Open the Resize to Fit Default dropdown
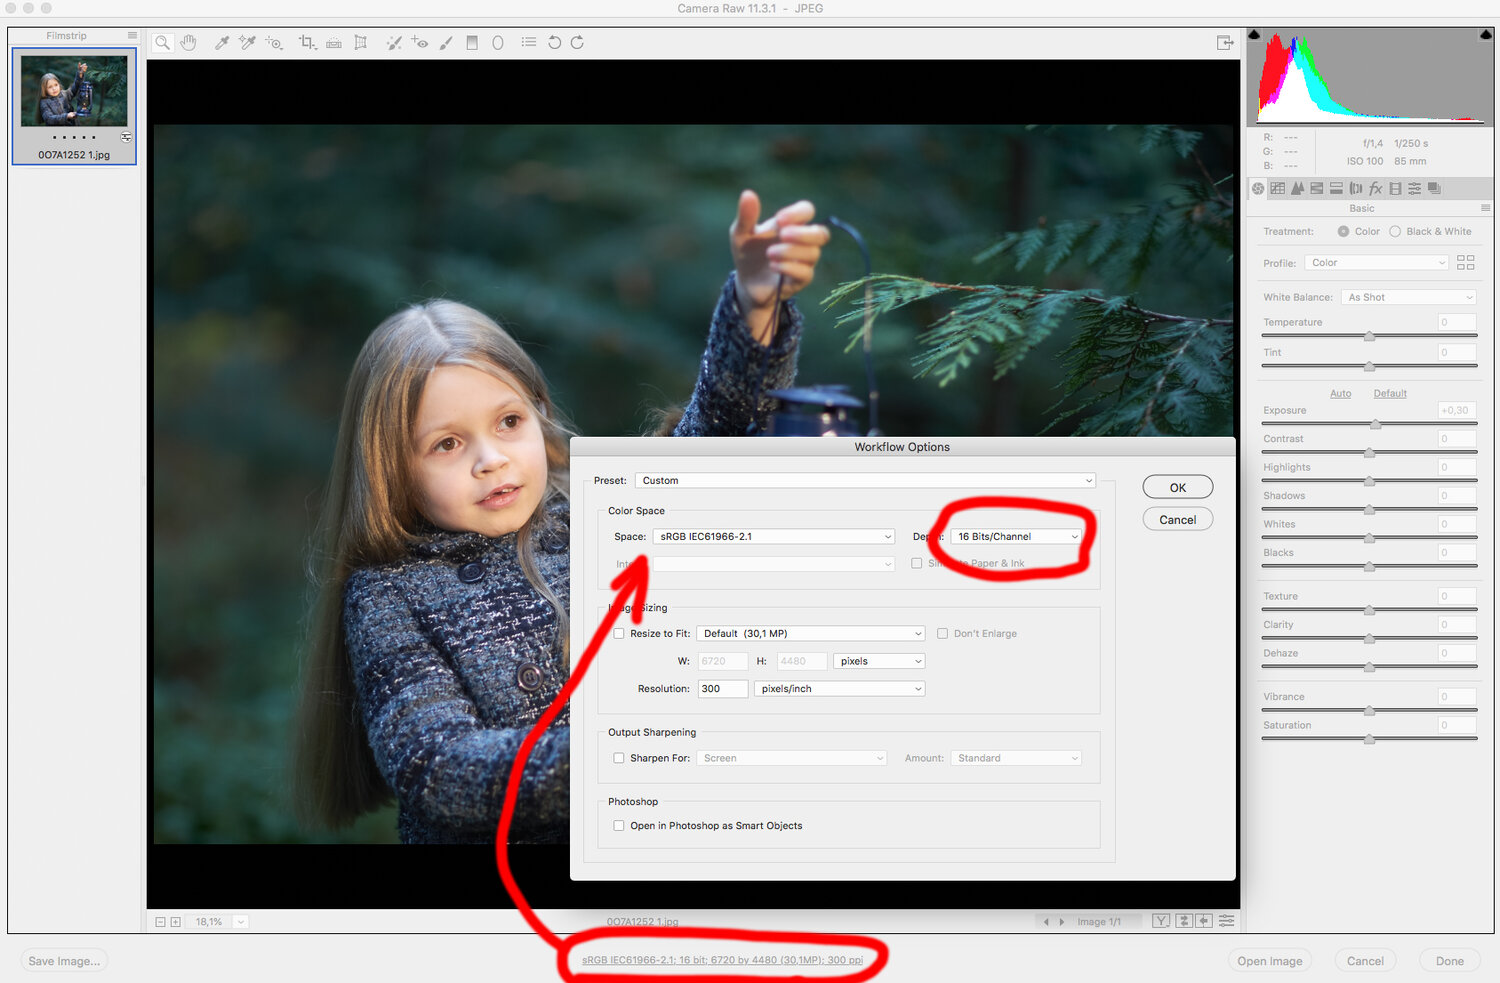1500x983 pixels. (x=810, y=633)
